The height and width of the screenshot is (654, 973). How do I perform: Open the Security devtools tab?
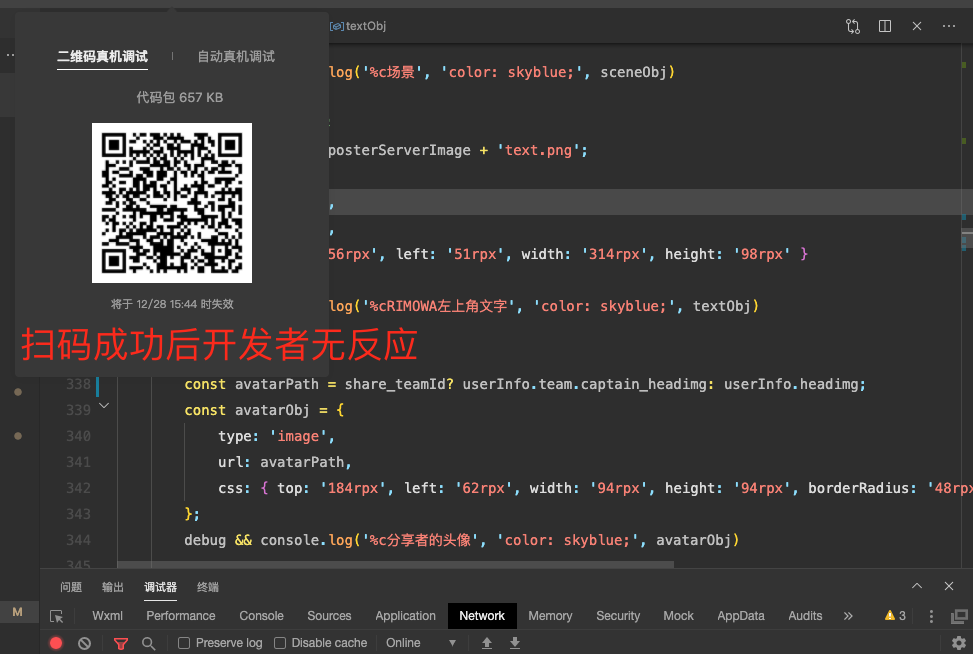coord(618,616)
